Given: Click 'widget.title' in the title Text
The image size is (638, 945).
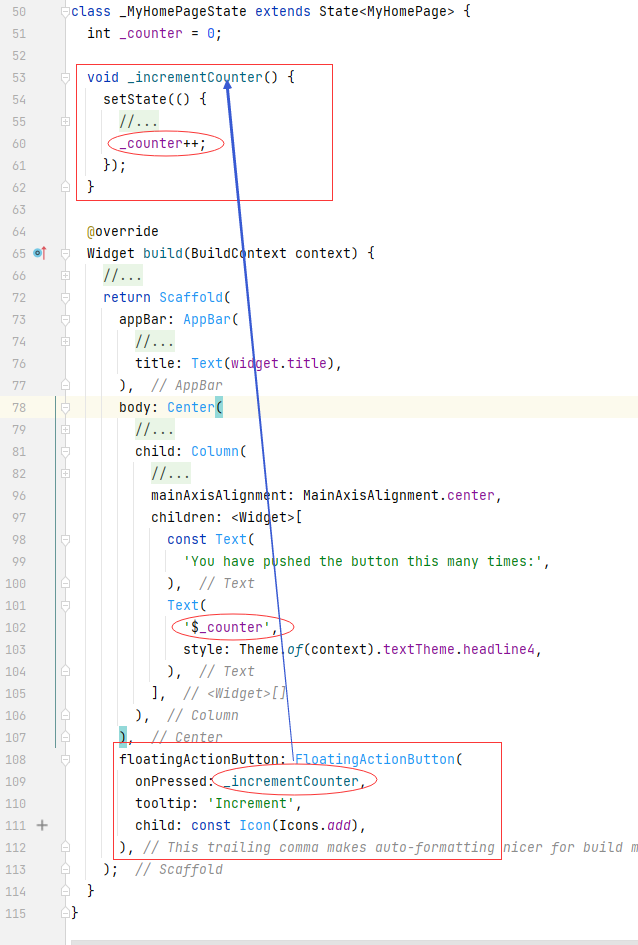Looking at the screenshot, I should click(x=279, y=363).
